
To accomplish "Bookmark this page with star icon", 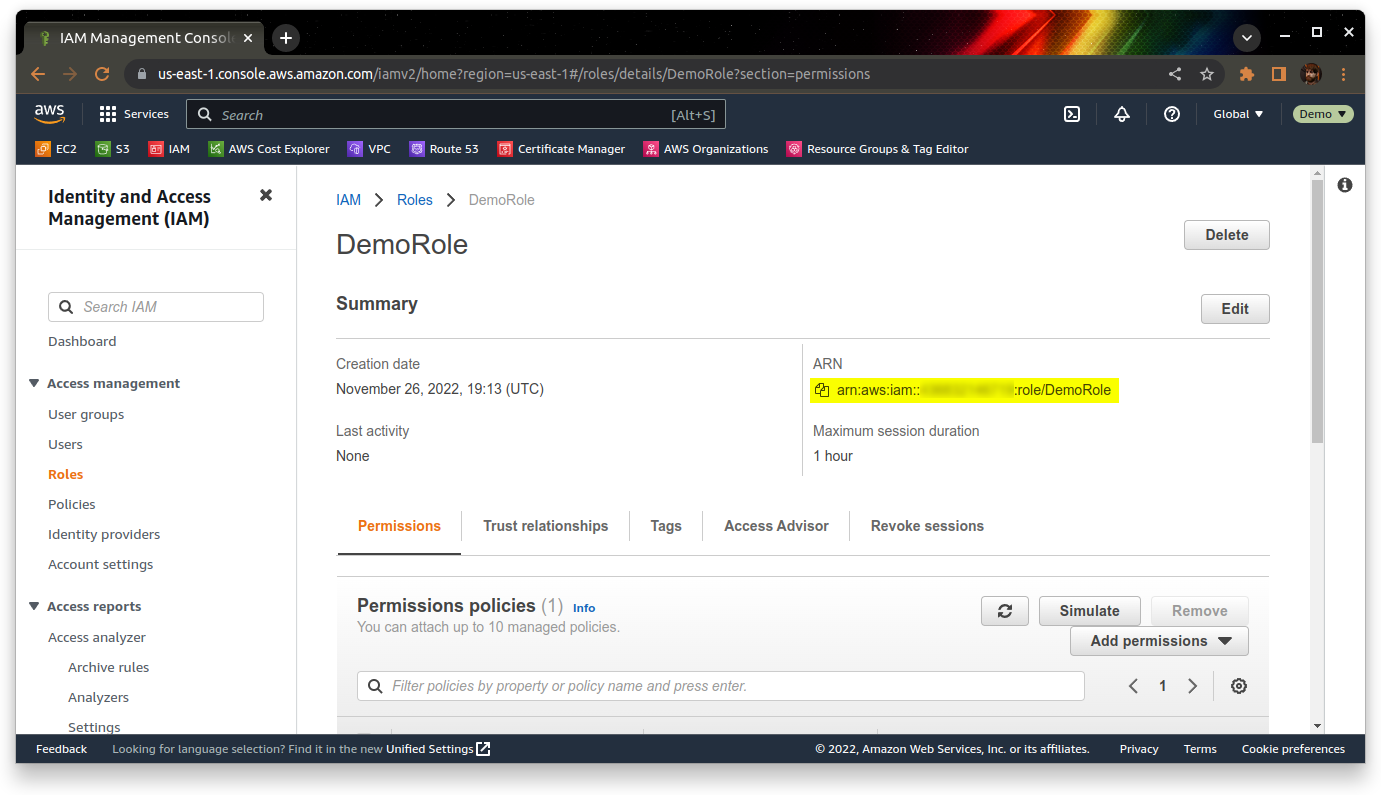I will click(x=1207, y=74).
